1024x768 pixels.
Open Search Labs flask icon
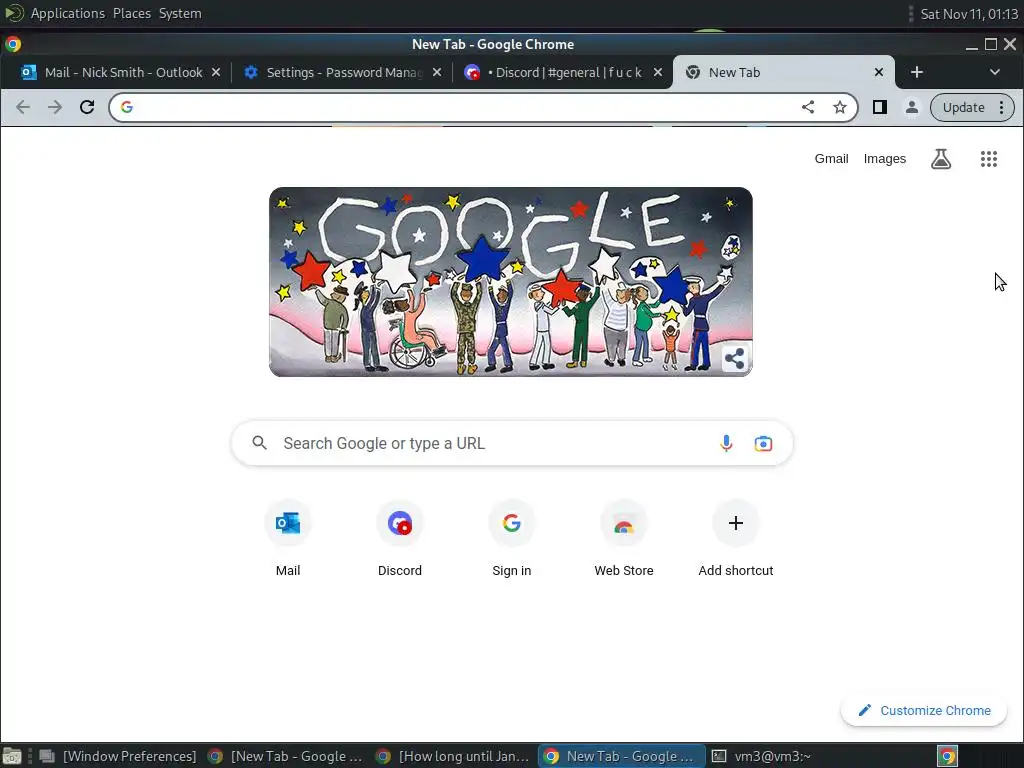pos(940,159)
